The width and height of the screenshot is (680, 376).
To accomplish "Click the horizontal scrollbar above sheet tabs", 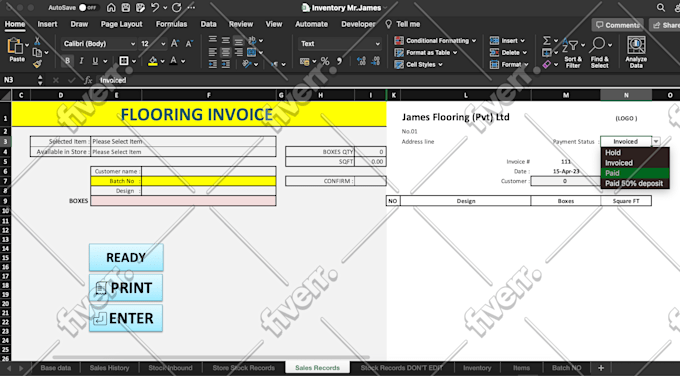I will point(210,358).
